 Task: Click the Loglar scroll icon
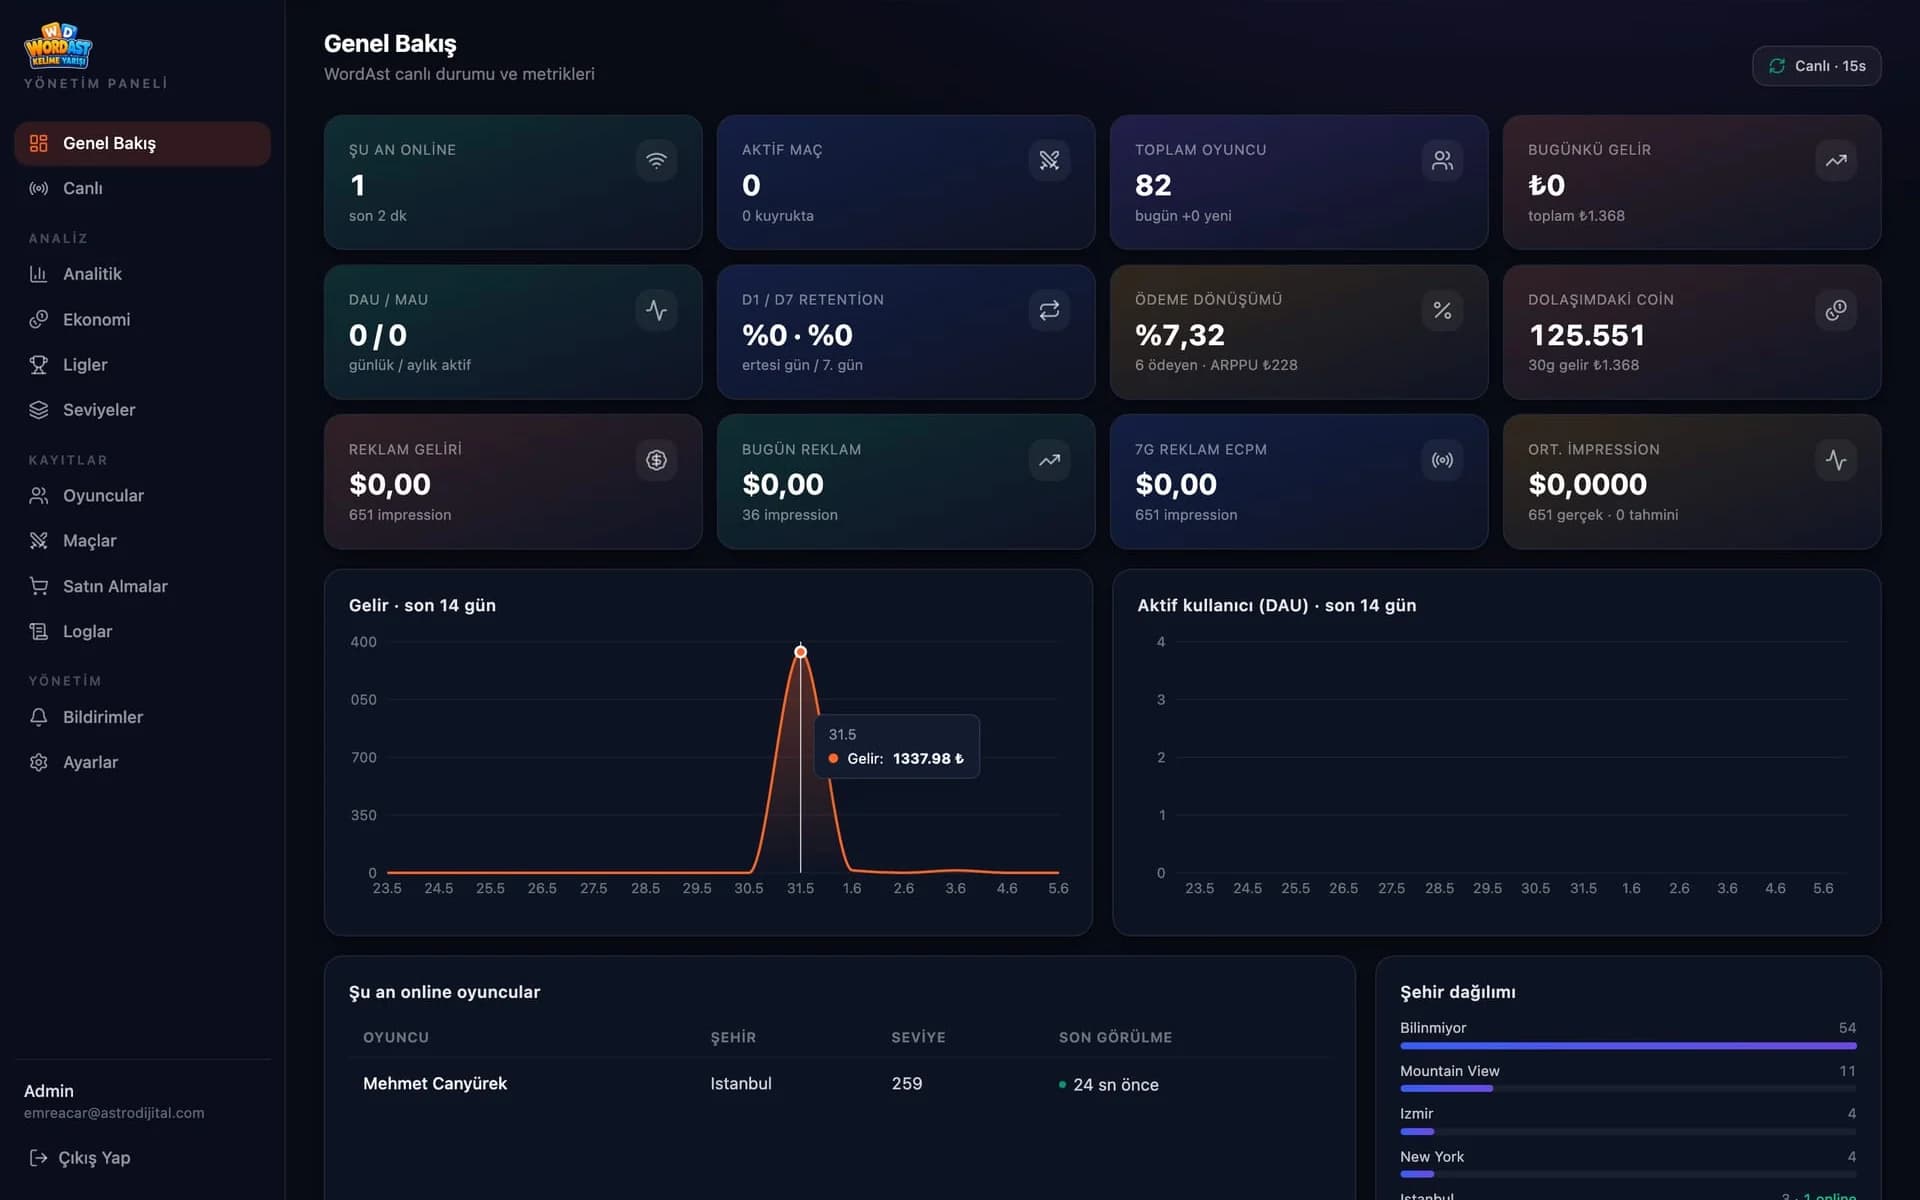point(39,631)
